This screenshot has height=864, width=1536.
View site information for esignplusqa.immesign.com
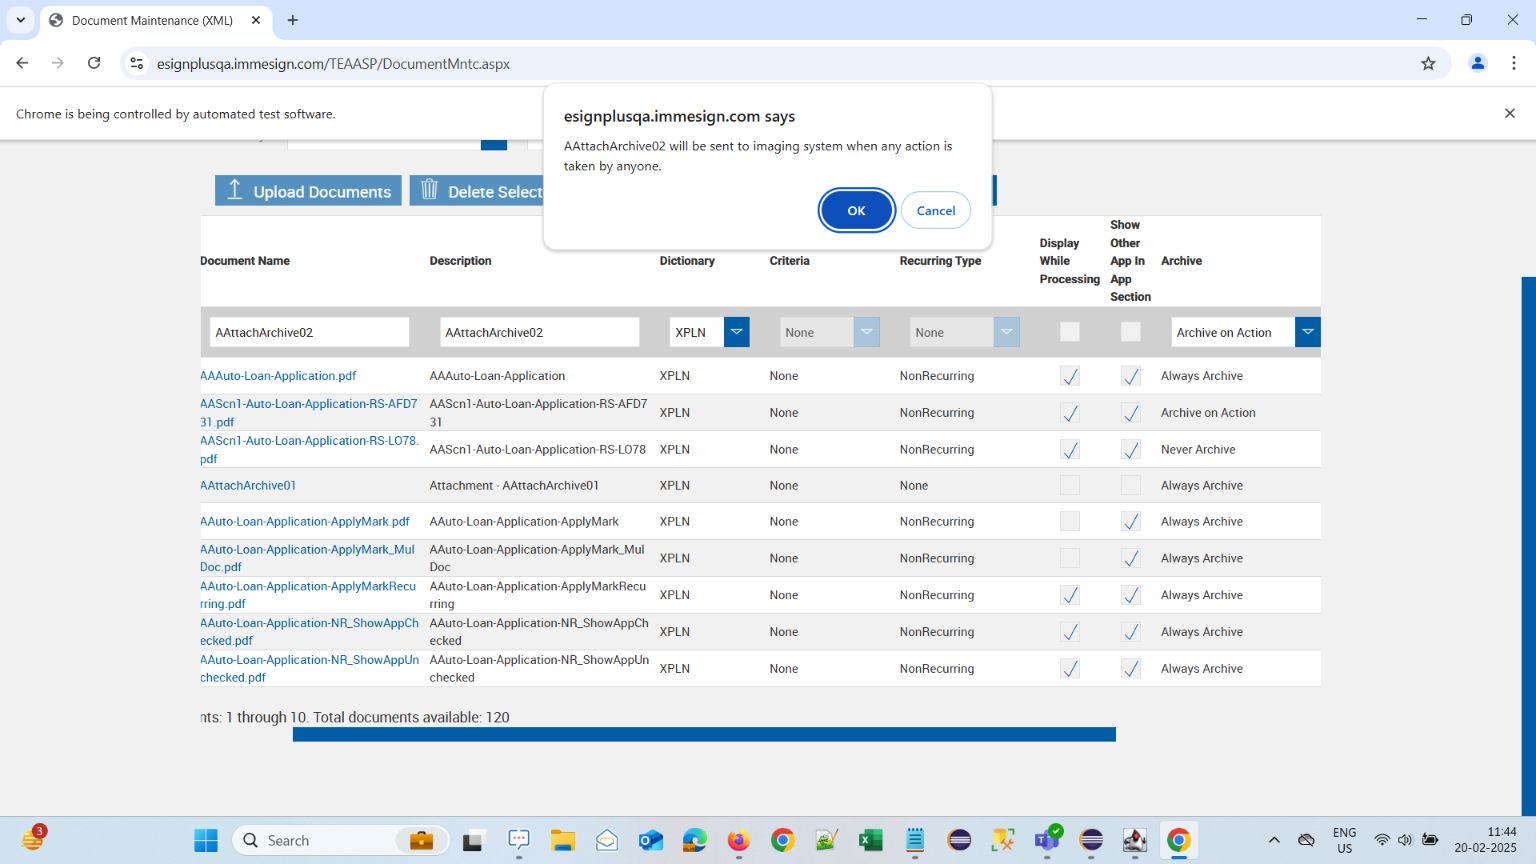tap(137, 63)
